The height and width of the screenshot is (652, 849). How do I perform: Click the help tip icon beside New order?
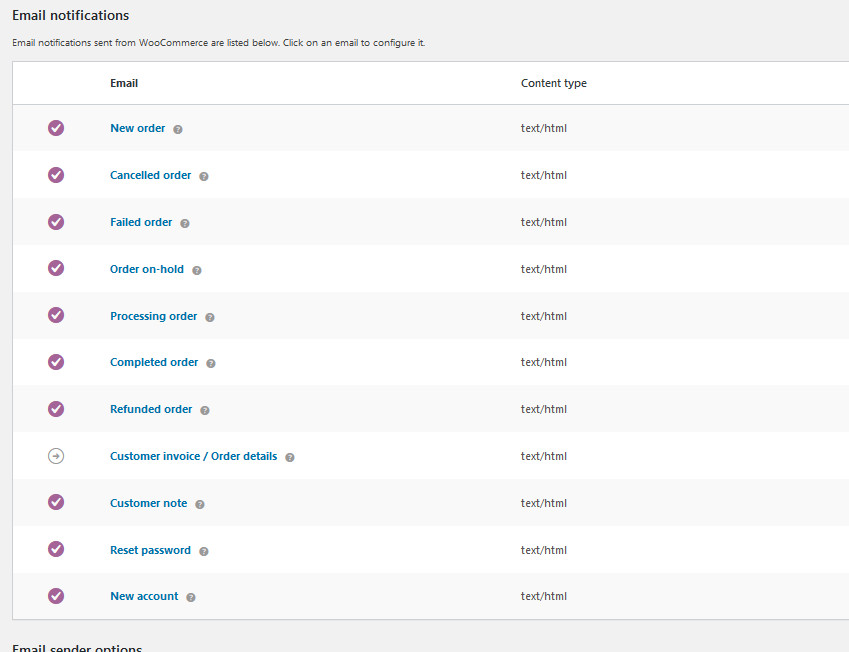coord(178,129)
